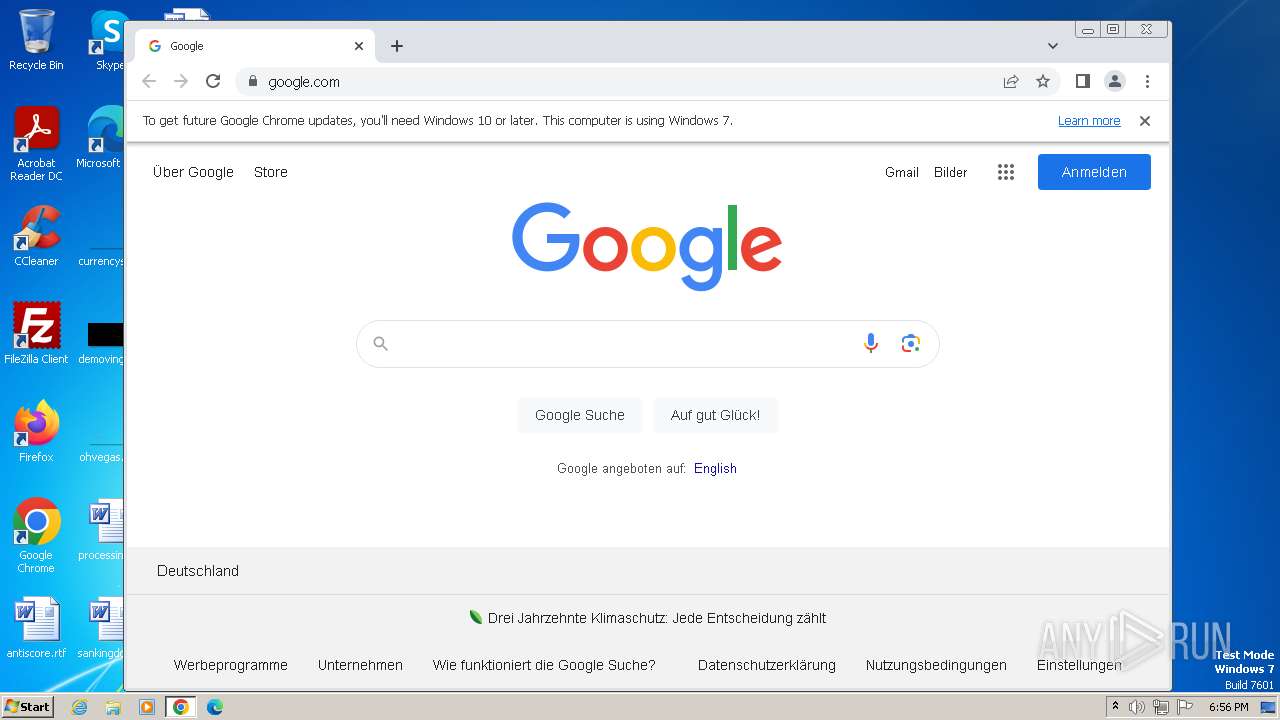This screenshot has height=720, width=1280.
Task: Open the Werbeprogramme footer link
Action: pyautogui.click(x=231, y=665)
